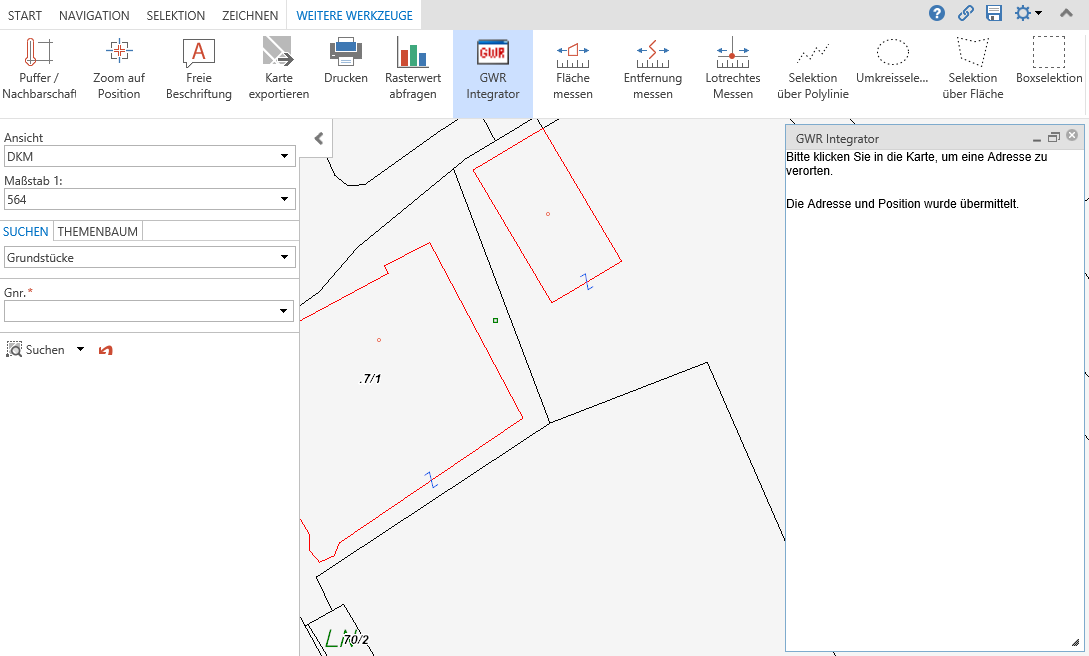This screenshot has height=656, width=1089.
Task: Switch to the THEMENBAUM tab
Action: point(98,231)
